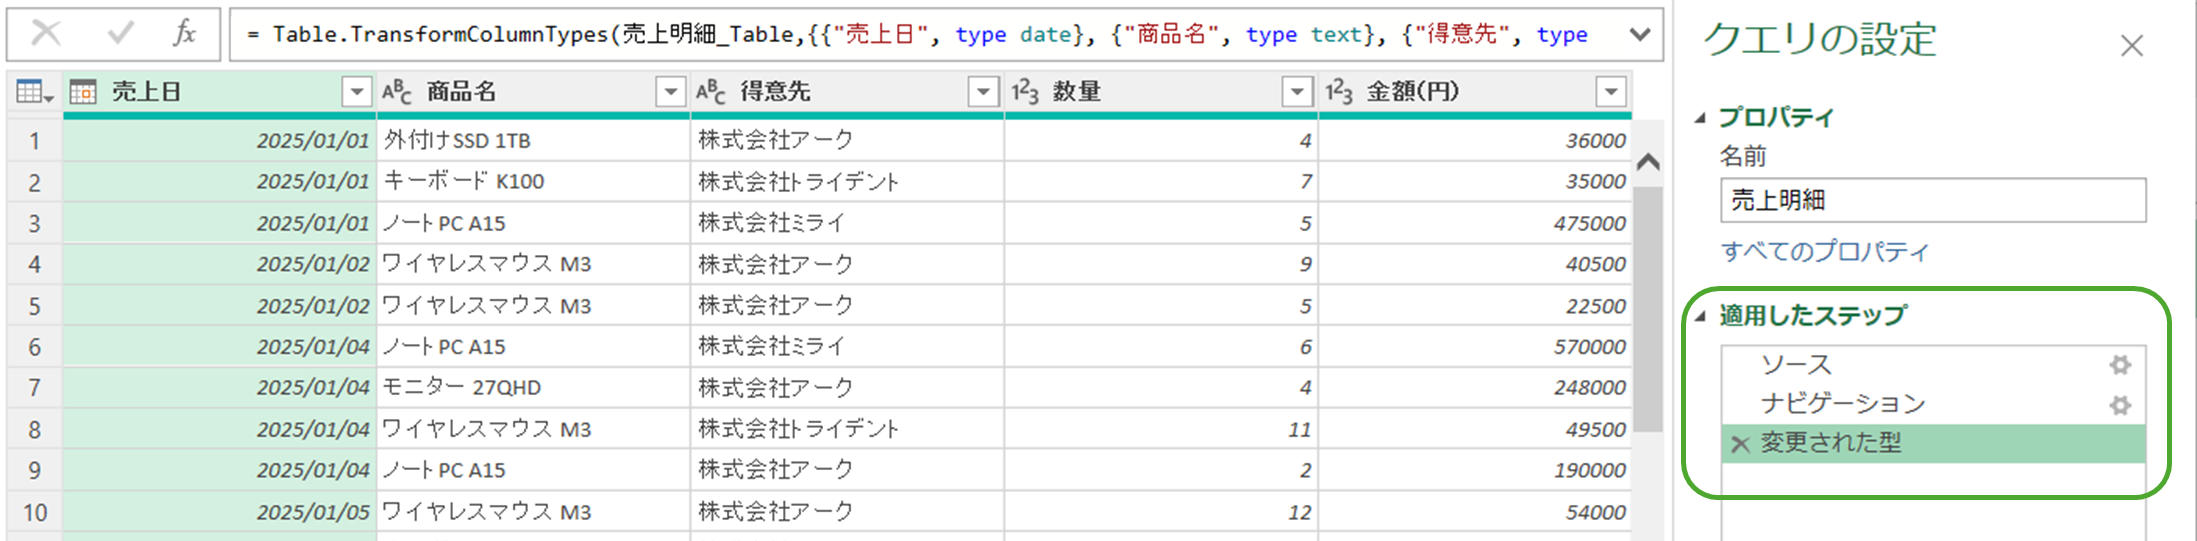Collapse the 適用したステップ section

(1700, 317)
